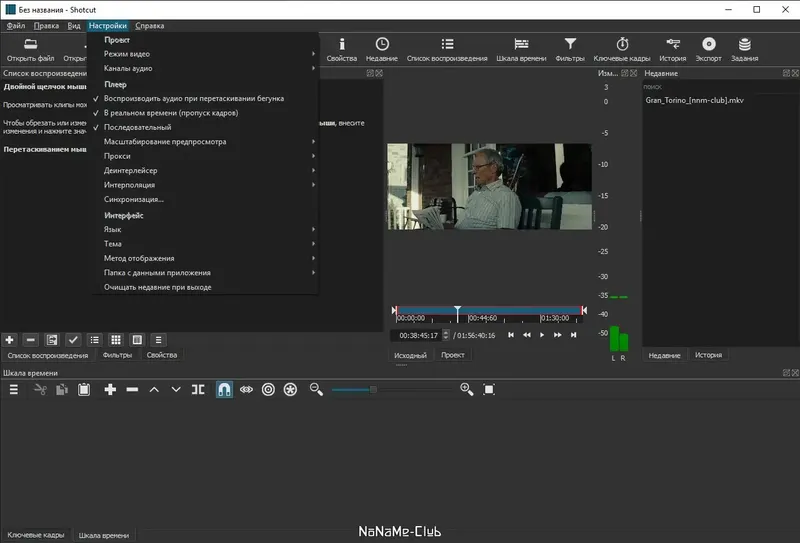800x543 pixels.
Task: Switch to the 'Проект' player tab
Action: [x=453, y=355]
